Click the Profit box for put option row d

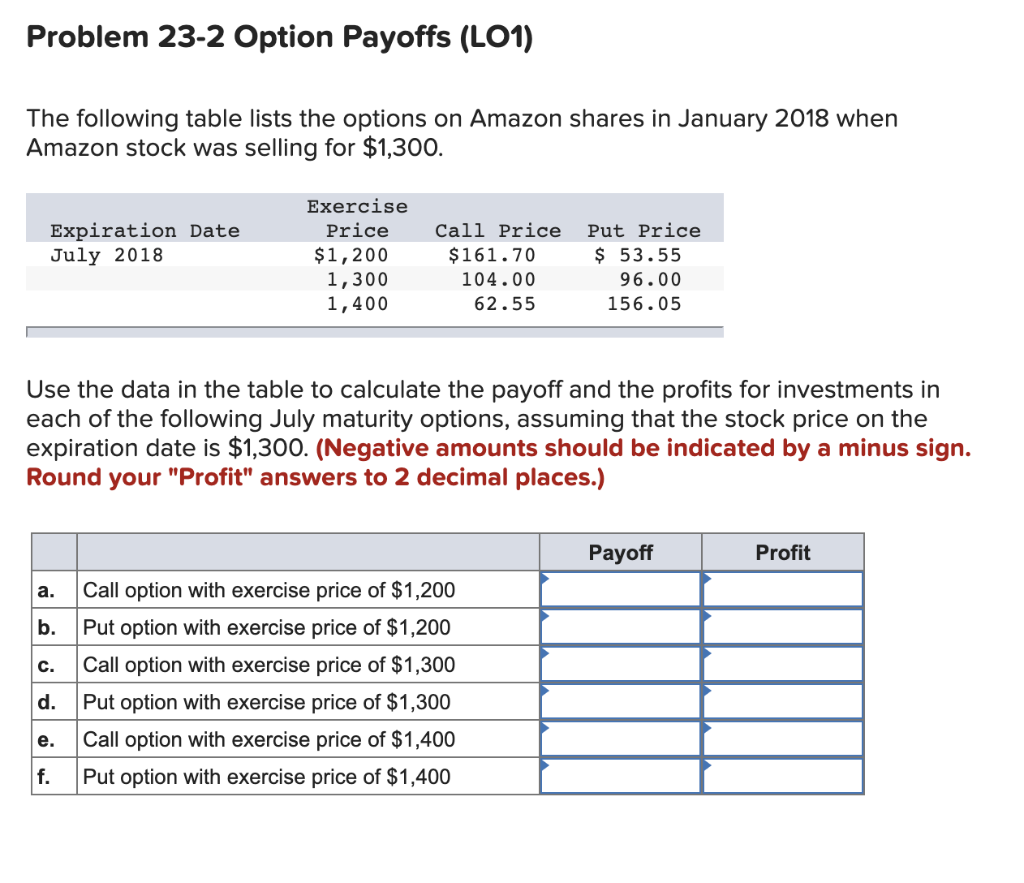(782, 701)
